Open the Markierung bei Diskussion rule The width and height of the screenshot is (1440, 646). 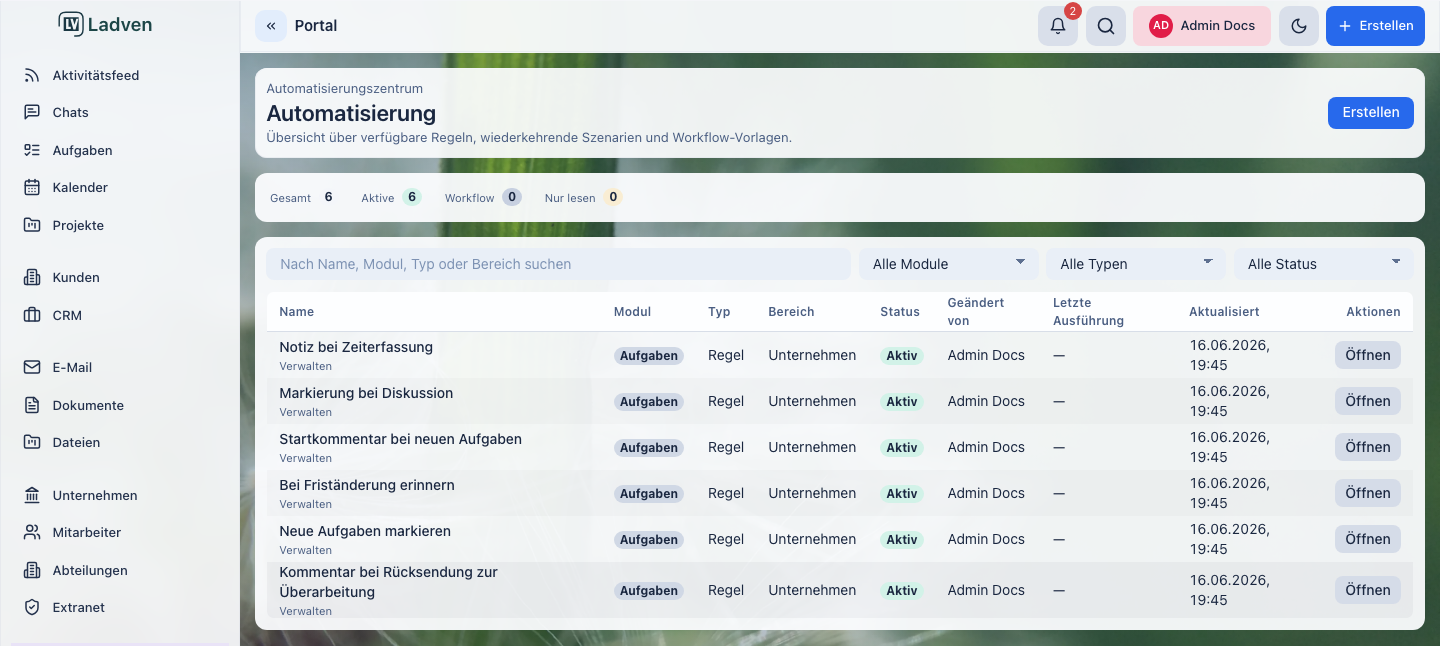[x=1368, y=401]
